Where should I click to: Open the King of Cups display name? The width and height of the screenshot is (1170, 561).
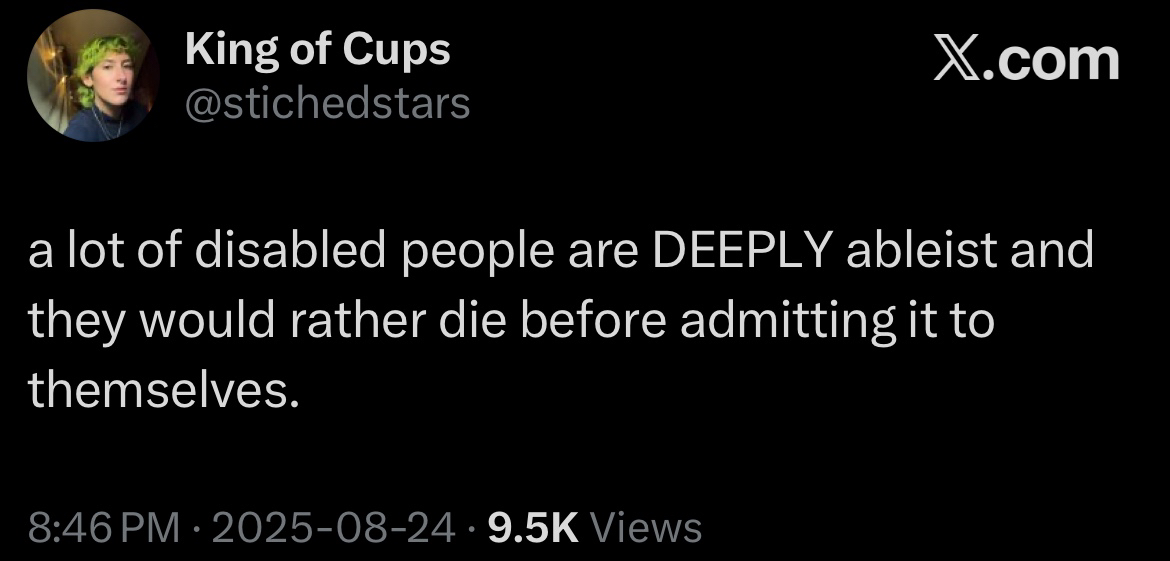pyautogui.click(x=318, y=51)
